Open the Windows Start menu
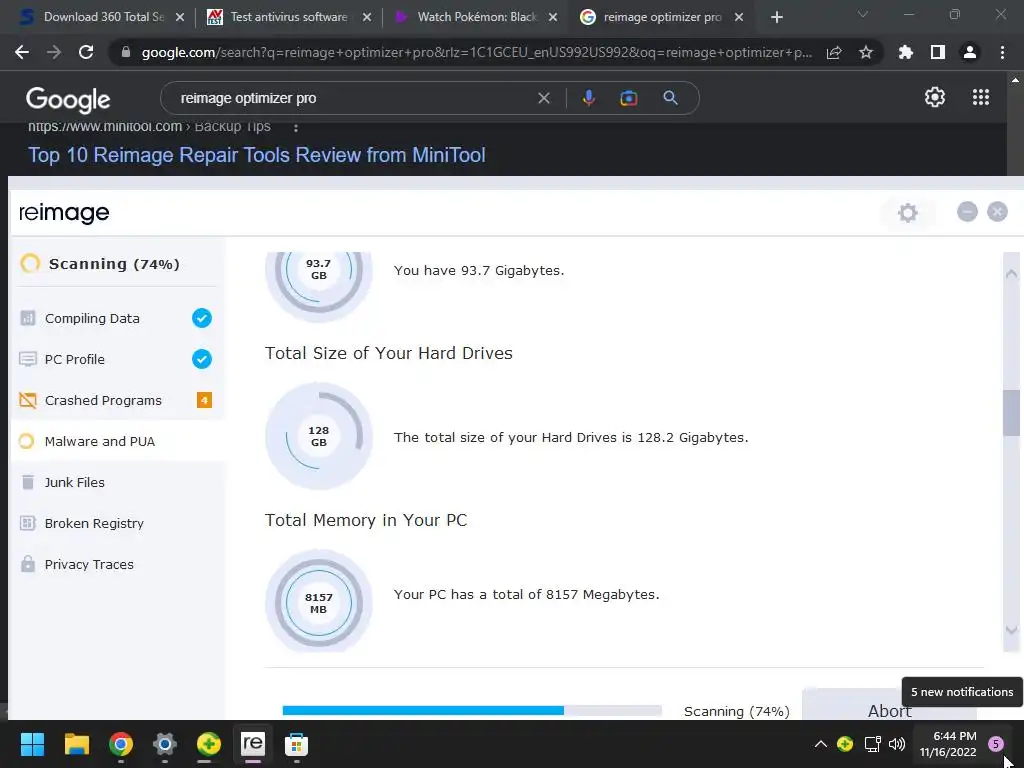1024x768 pixels. [32, 744]
